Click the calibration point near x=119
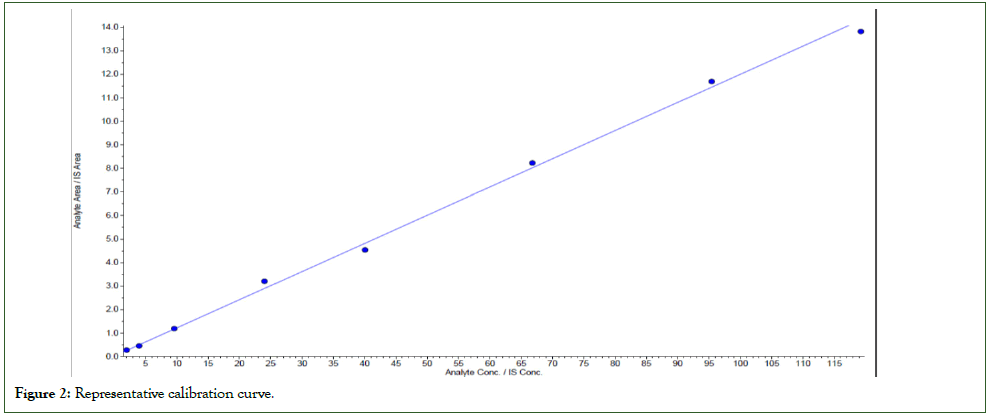989x415 pixels. (860, 32)
